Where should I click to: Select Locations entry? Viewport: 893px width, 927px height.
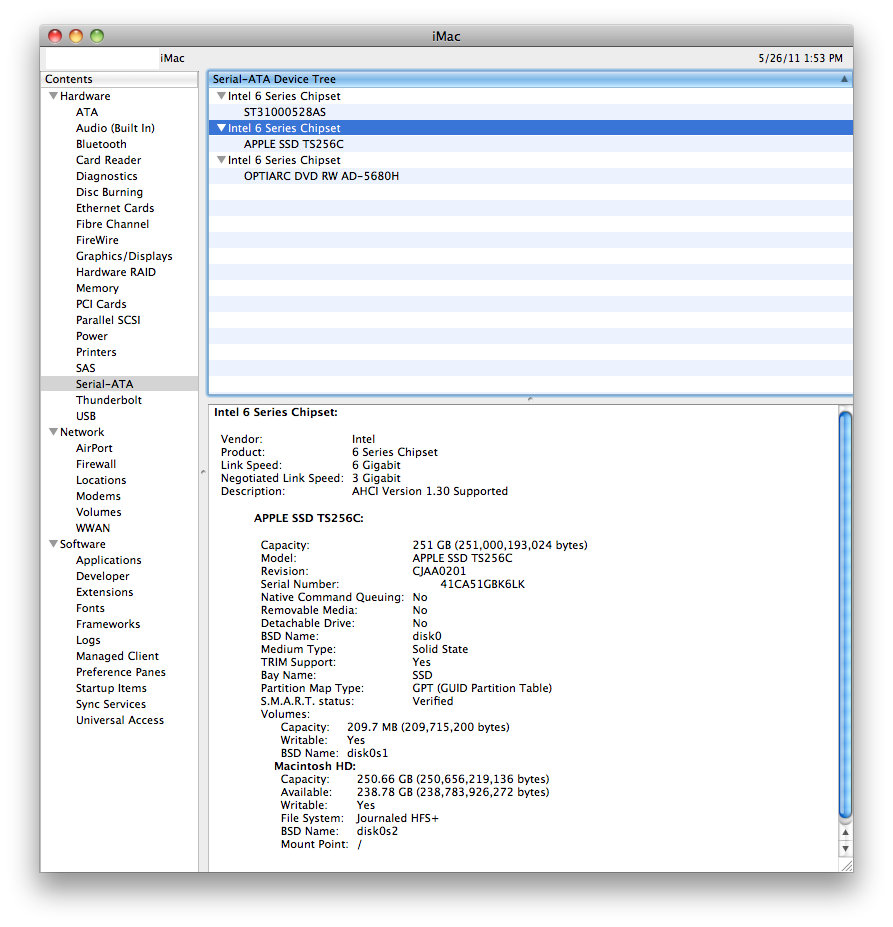tap(101, 480)
